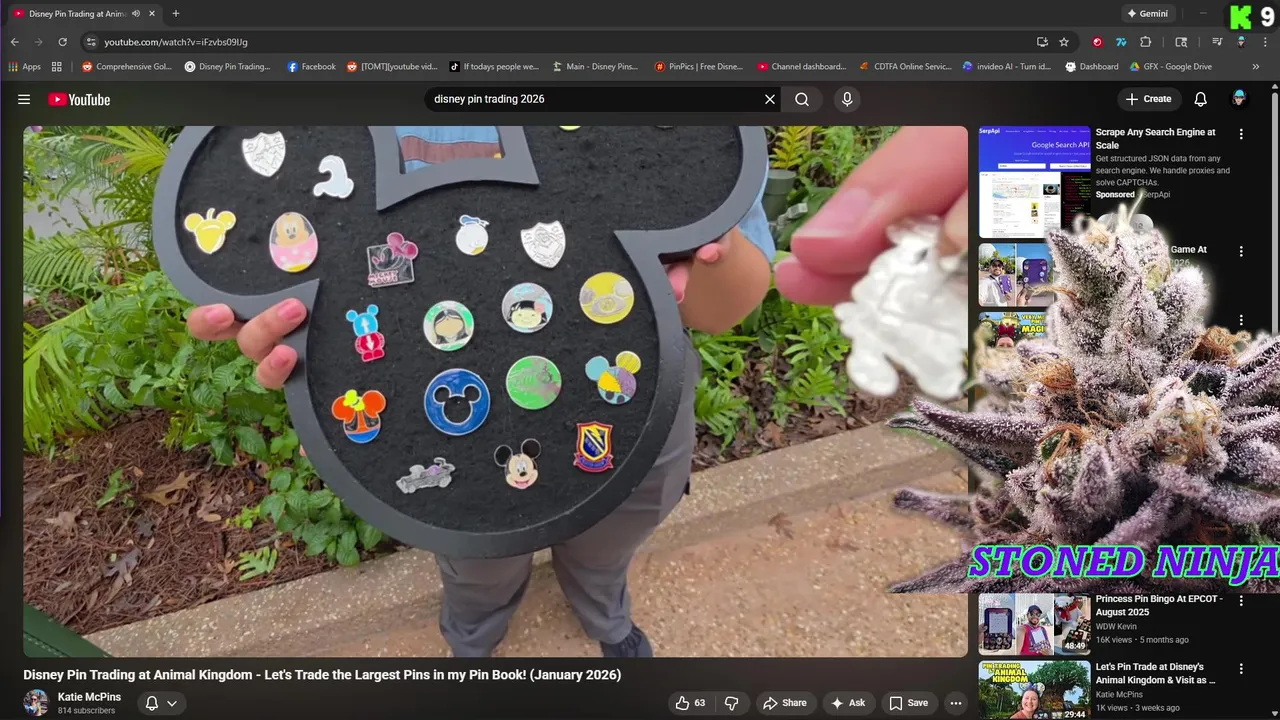
Task: Open the media controls toolbar icon
Action: 1217,42
